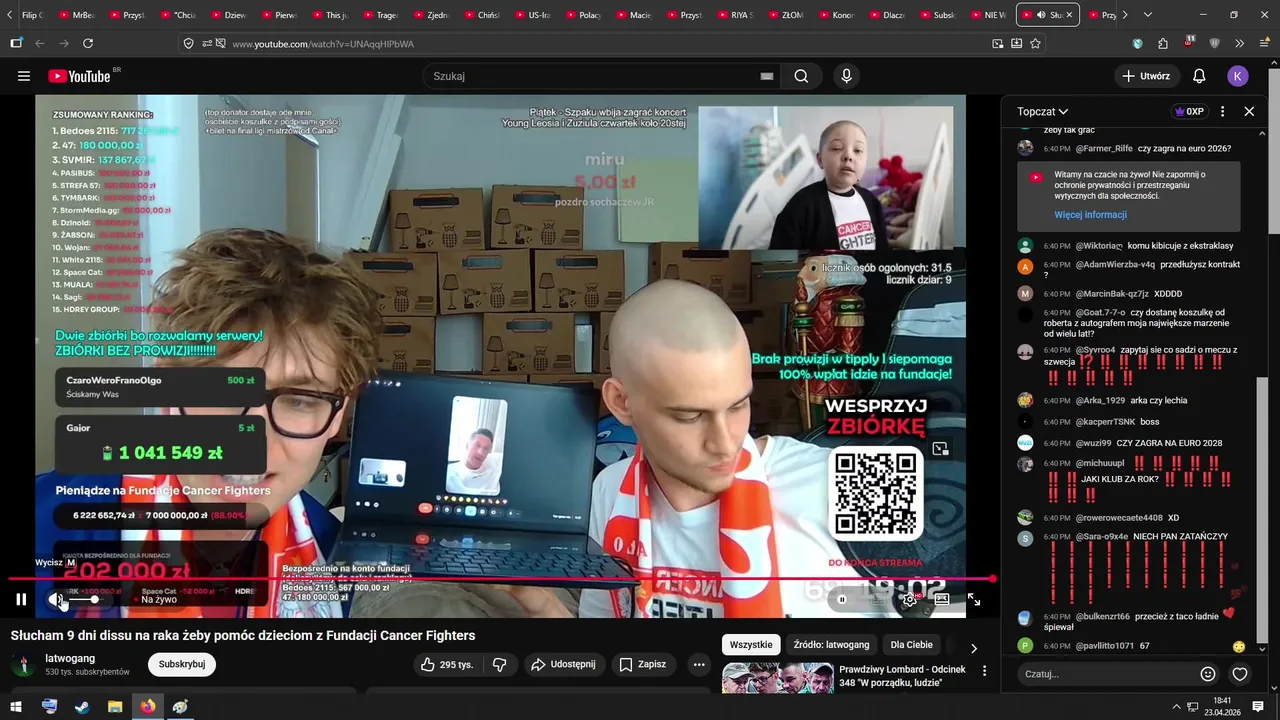This screenshot has width=1280, height=720.
Task: List all browser tabs with the chevron
Action: click(x=1147, y=15)
